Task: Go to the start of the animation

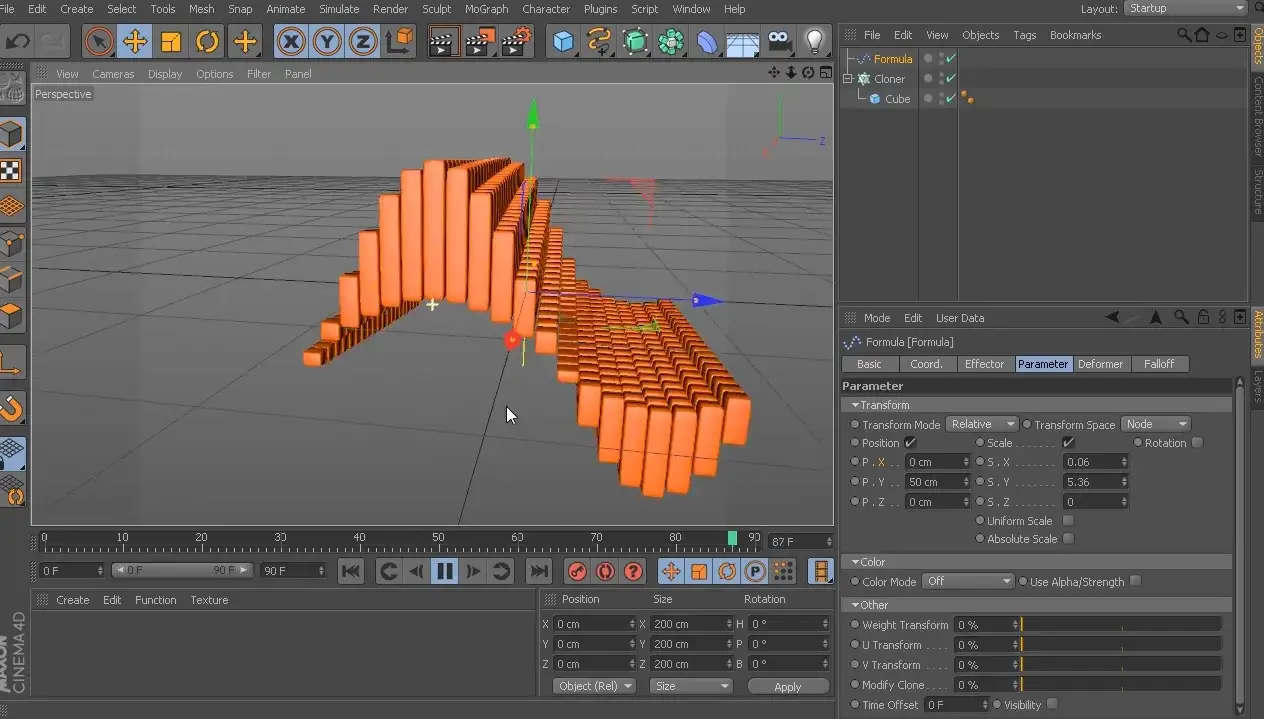Action: [350, 571]
